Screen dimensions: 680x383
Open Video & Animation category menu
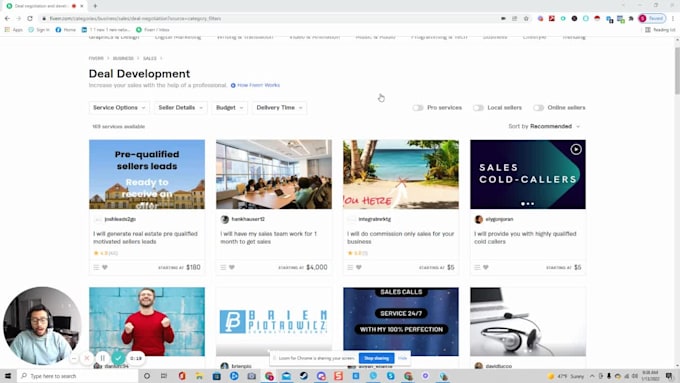tap(314, 38)
